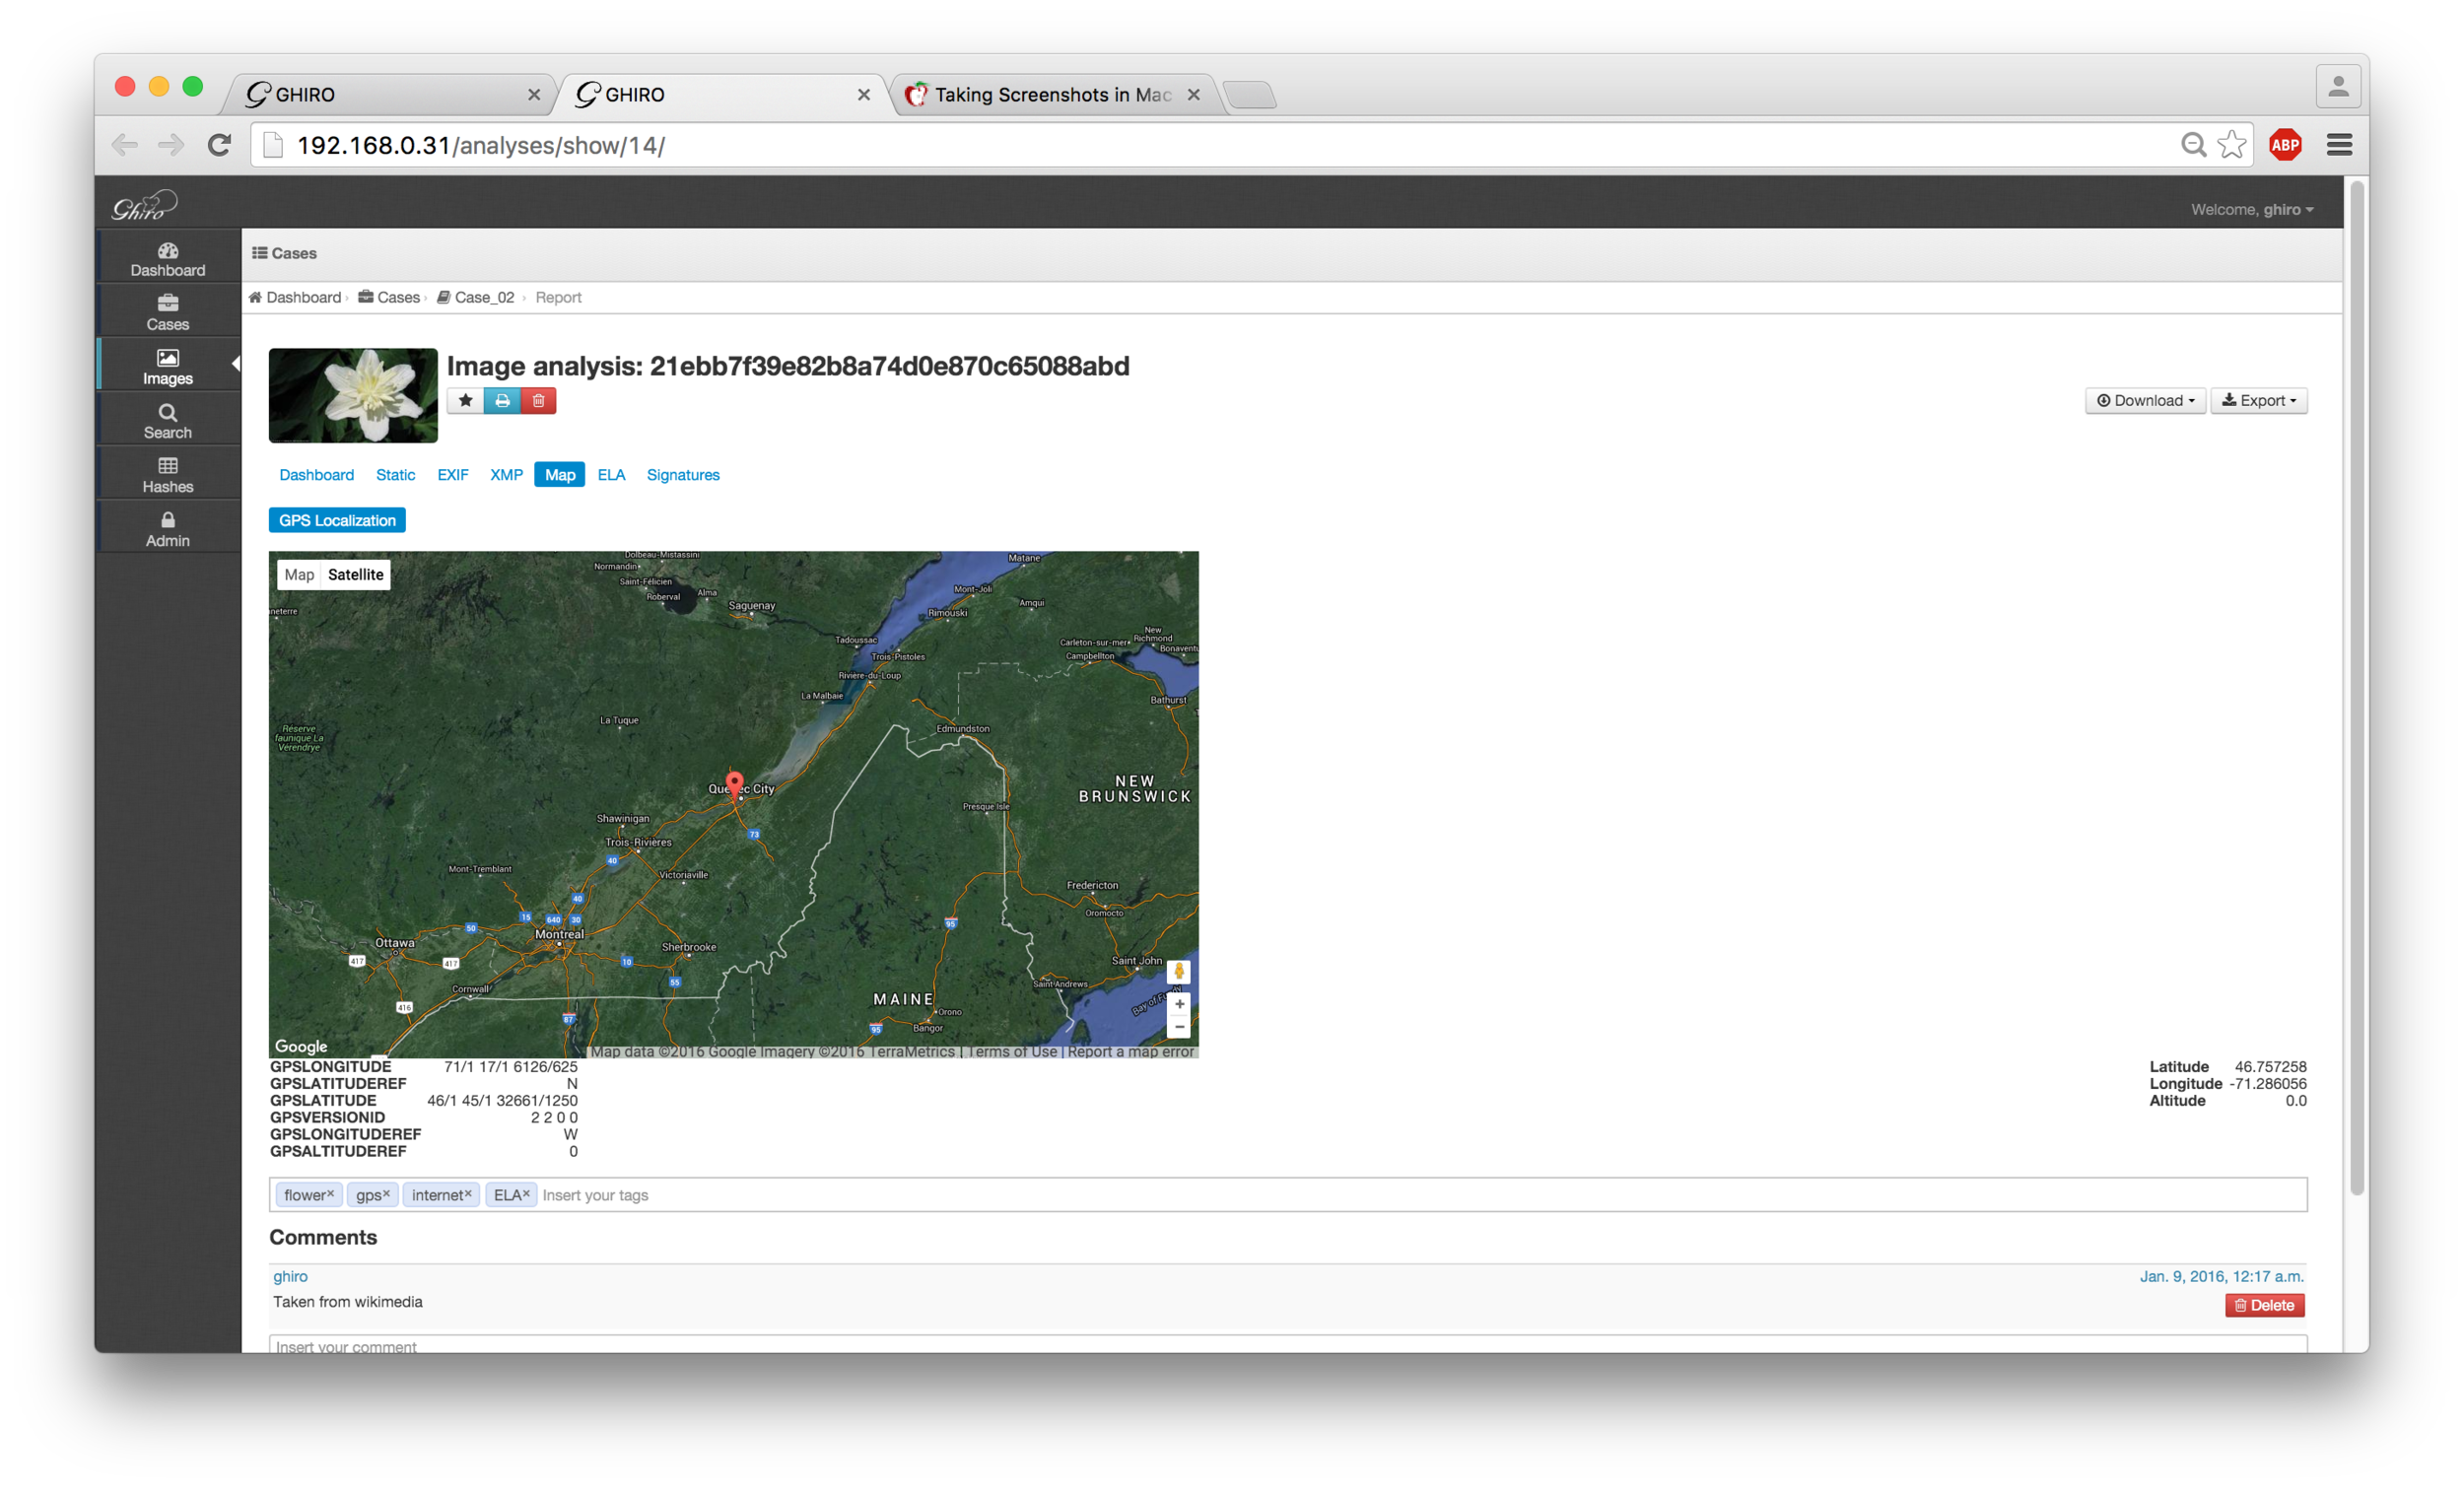Switch to the Static tab
Viewport: 2464px width, 1488px height.
395,475
